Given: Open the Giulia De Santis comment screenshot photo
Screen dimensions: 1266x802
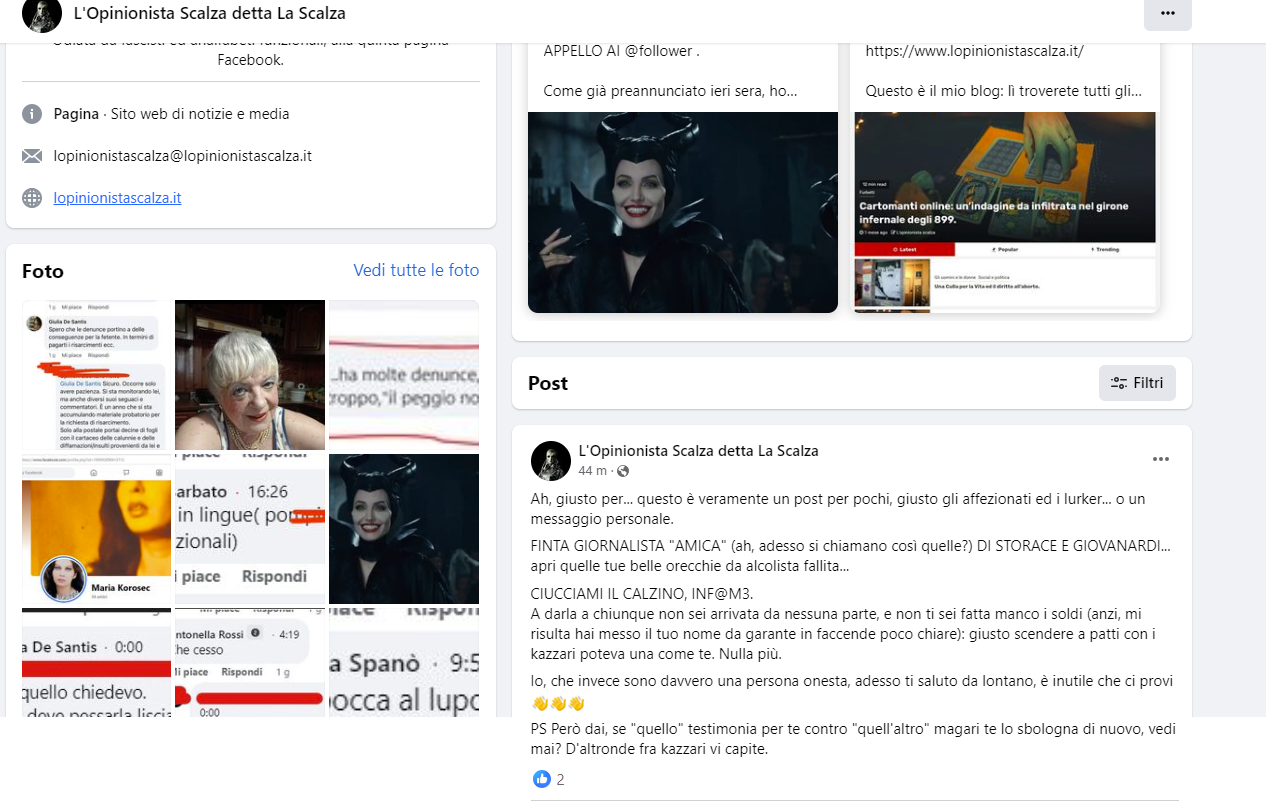Looking at the screenshot, I should [97, 375].
